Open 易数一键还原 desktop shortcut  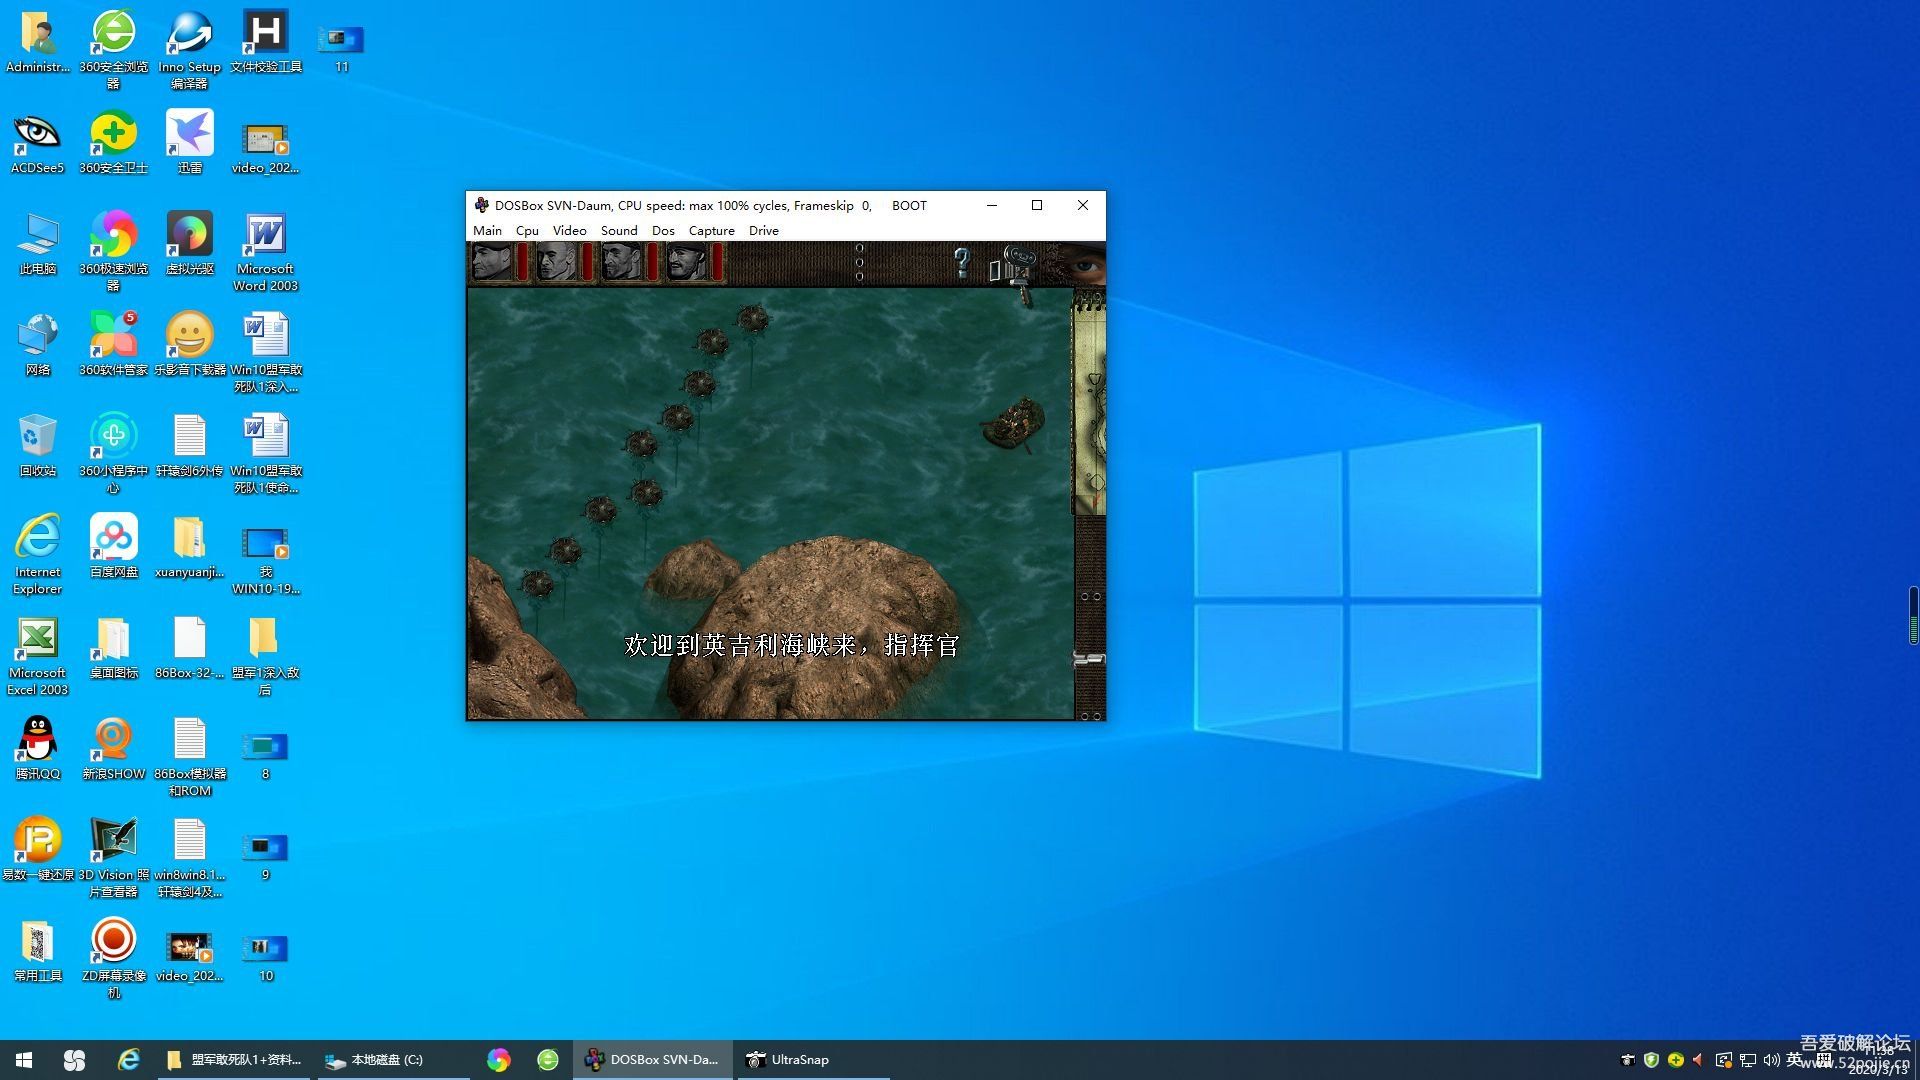(37, 850)
